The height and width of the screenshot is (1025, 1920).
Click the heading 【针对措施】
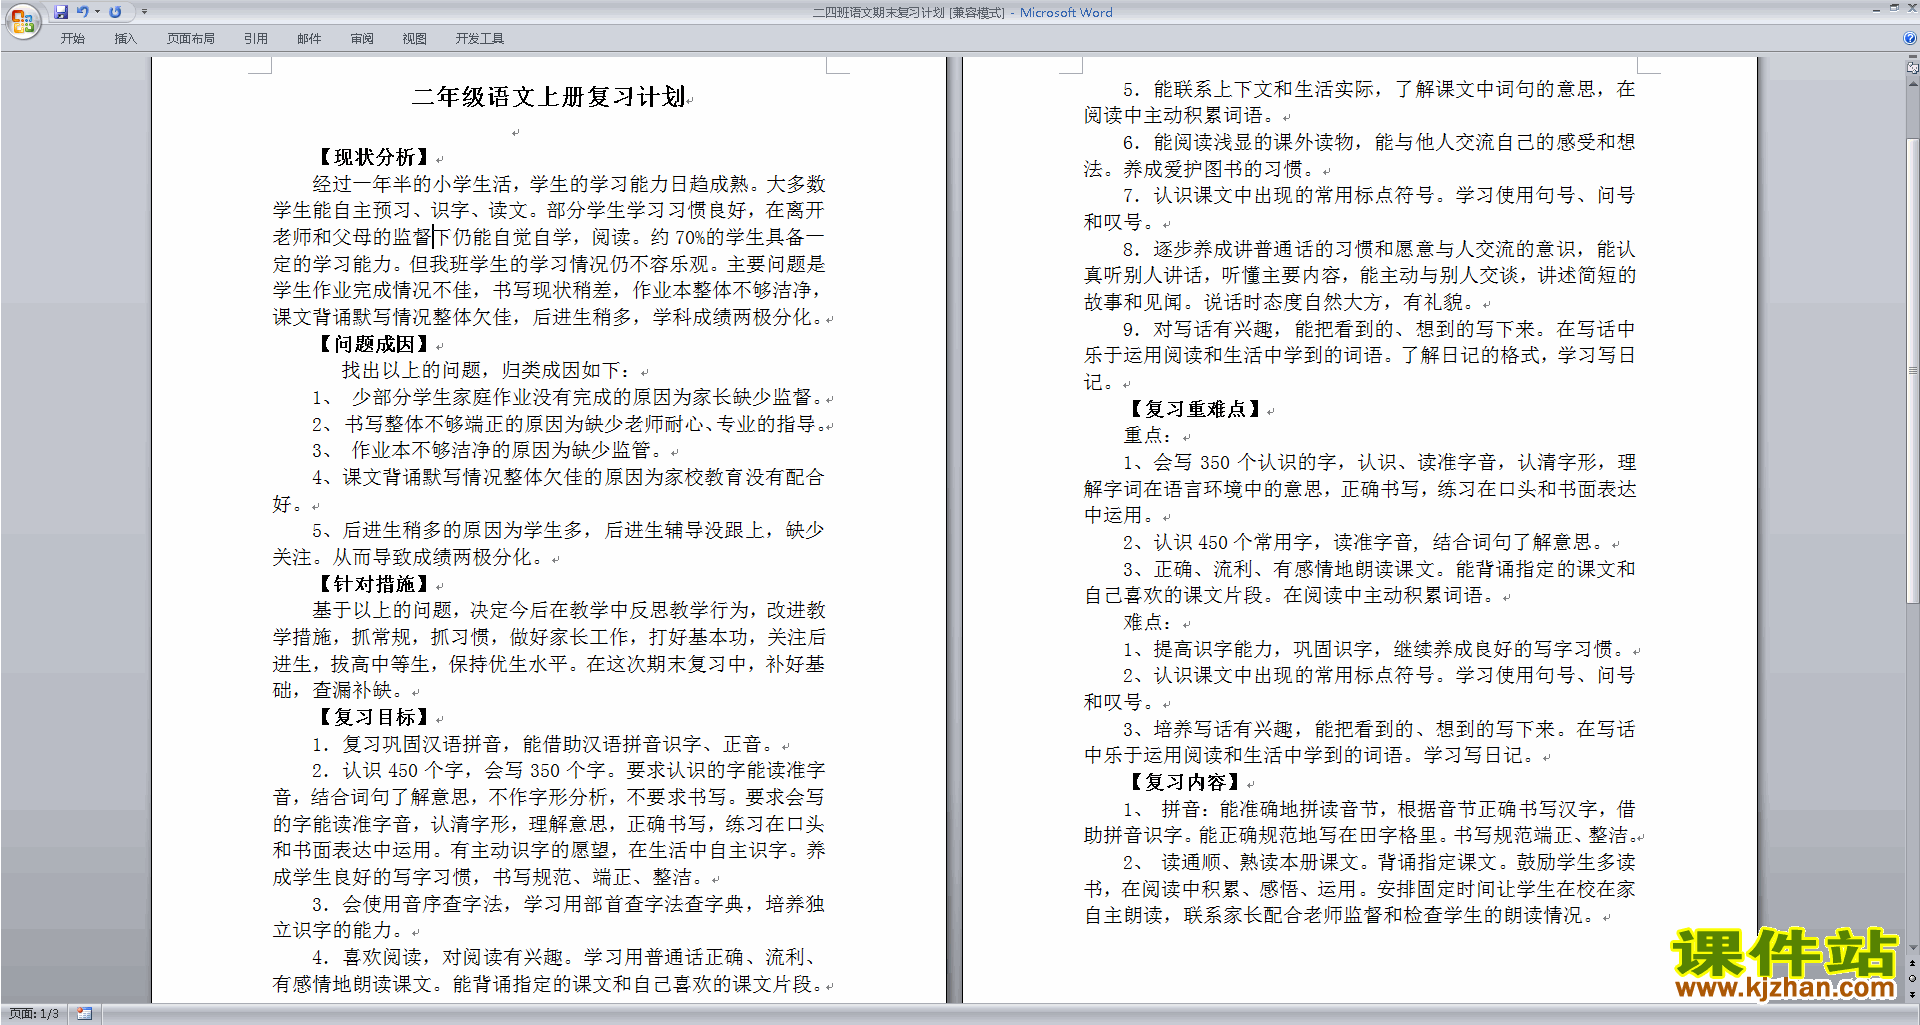(x=374, y=584)
